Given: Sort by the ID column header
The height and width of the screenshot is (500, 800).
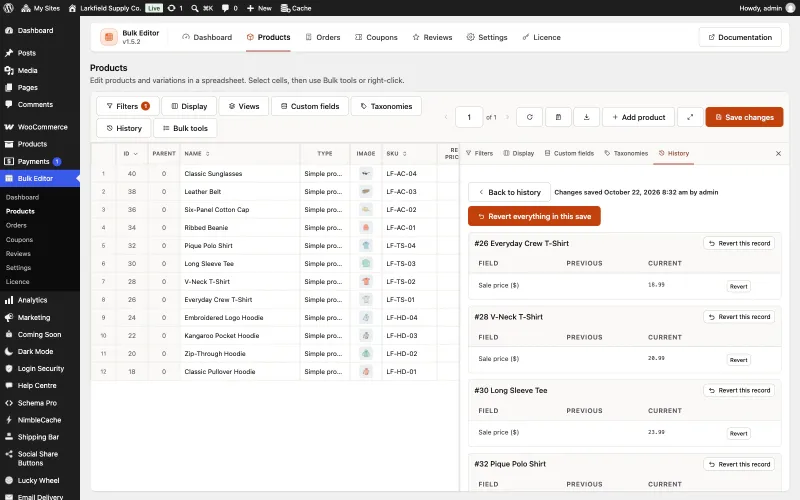Looking at the screenshot, I should point(130,154).
